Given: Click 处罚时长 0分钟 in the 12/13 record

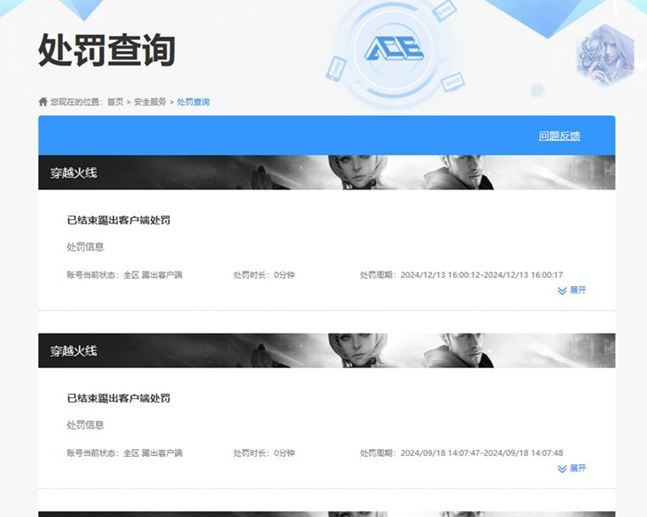Looking at the screenshot, I should coord(264,275).
